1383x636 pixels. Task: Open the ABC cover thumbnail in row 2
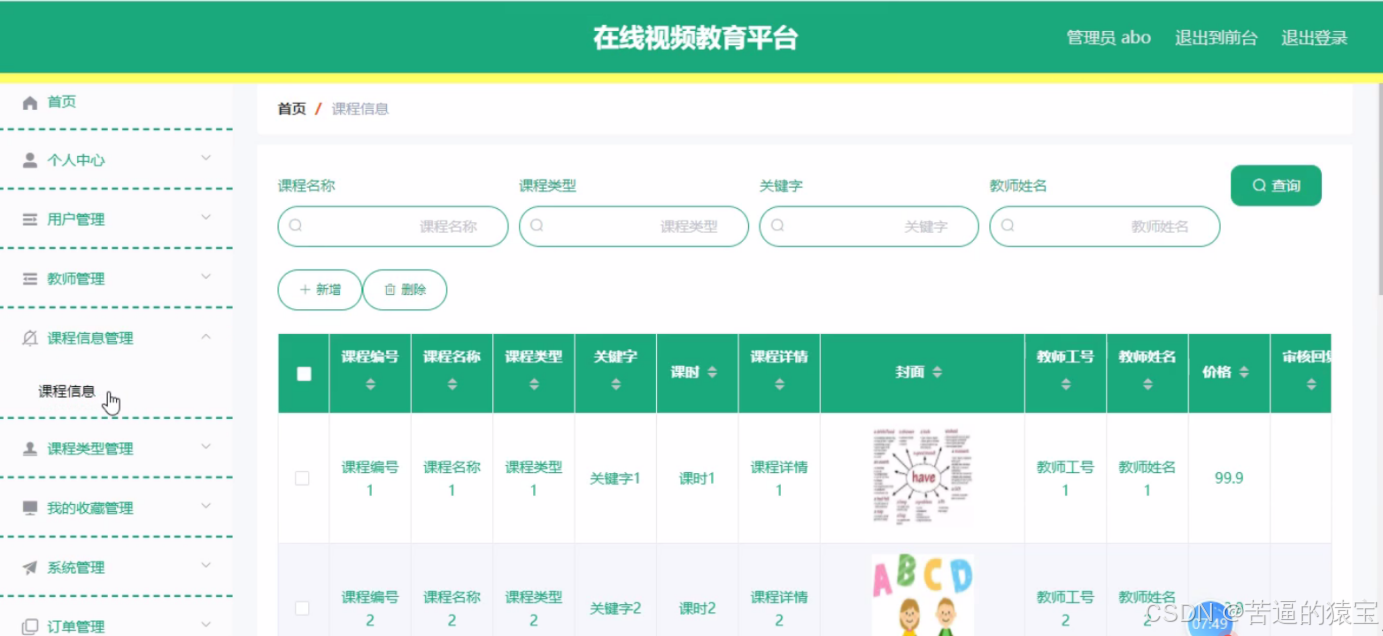tap(922, 596)
